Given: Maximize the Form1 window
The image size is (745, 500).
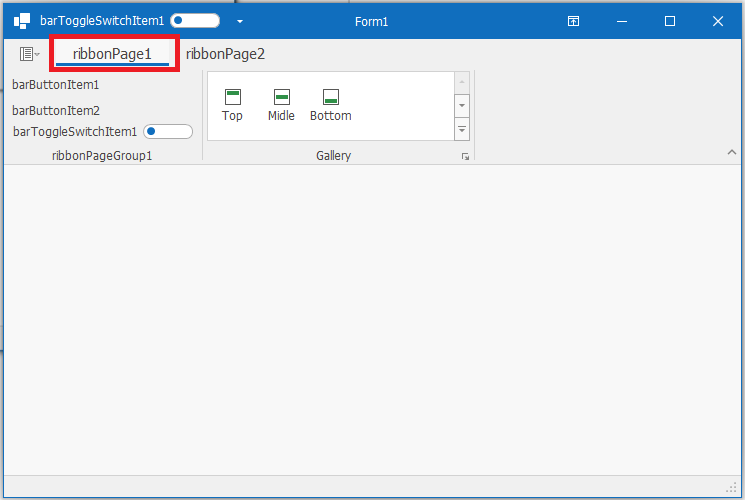Looking at the screenshot, I should (x=670, y=21).
